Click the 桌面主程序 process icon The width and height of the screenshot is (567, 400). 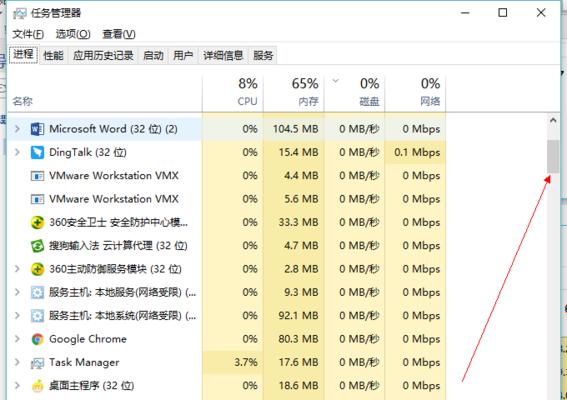coord(37,386)
